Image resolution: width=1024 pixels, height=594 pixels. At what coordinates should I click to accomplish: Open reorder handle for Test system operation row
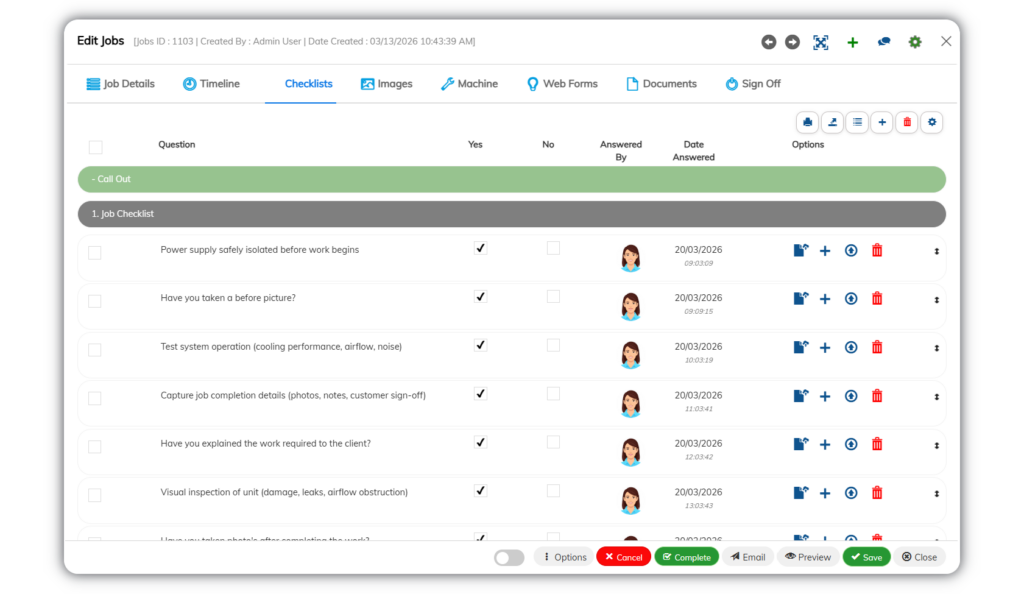click(936, 349)
